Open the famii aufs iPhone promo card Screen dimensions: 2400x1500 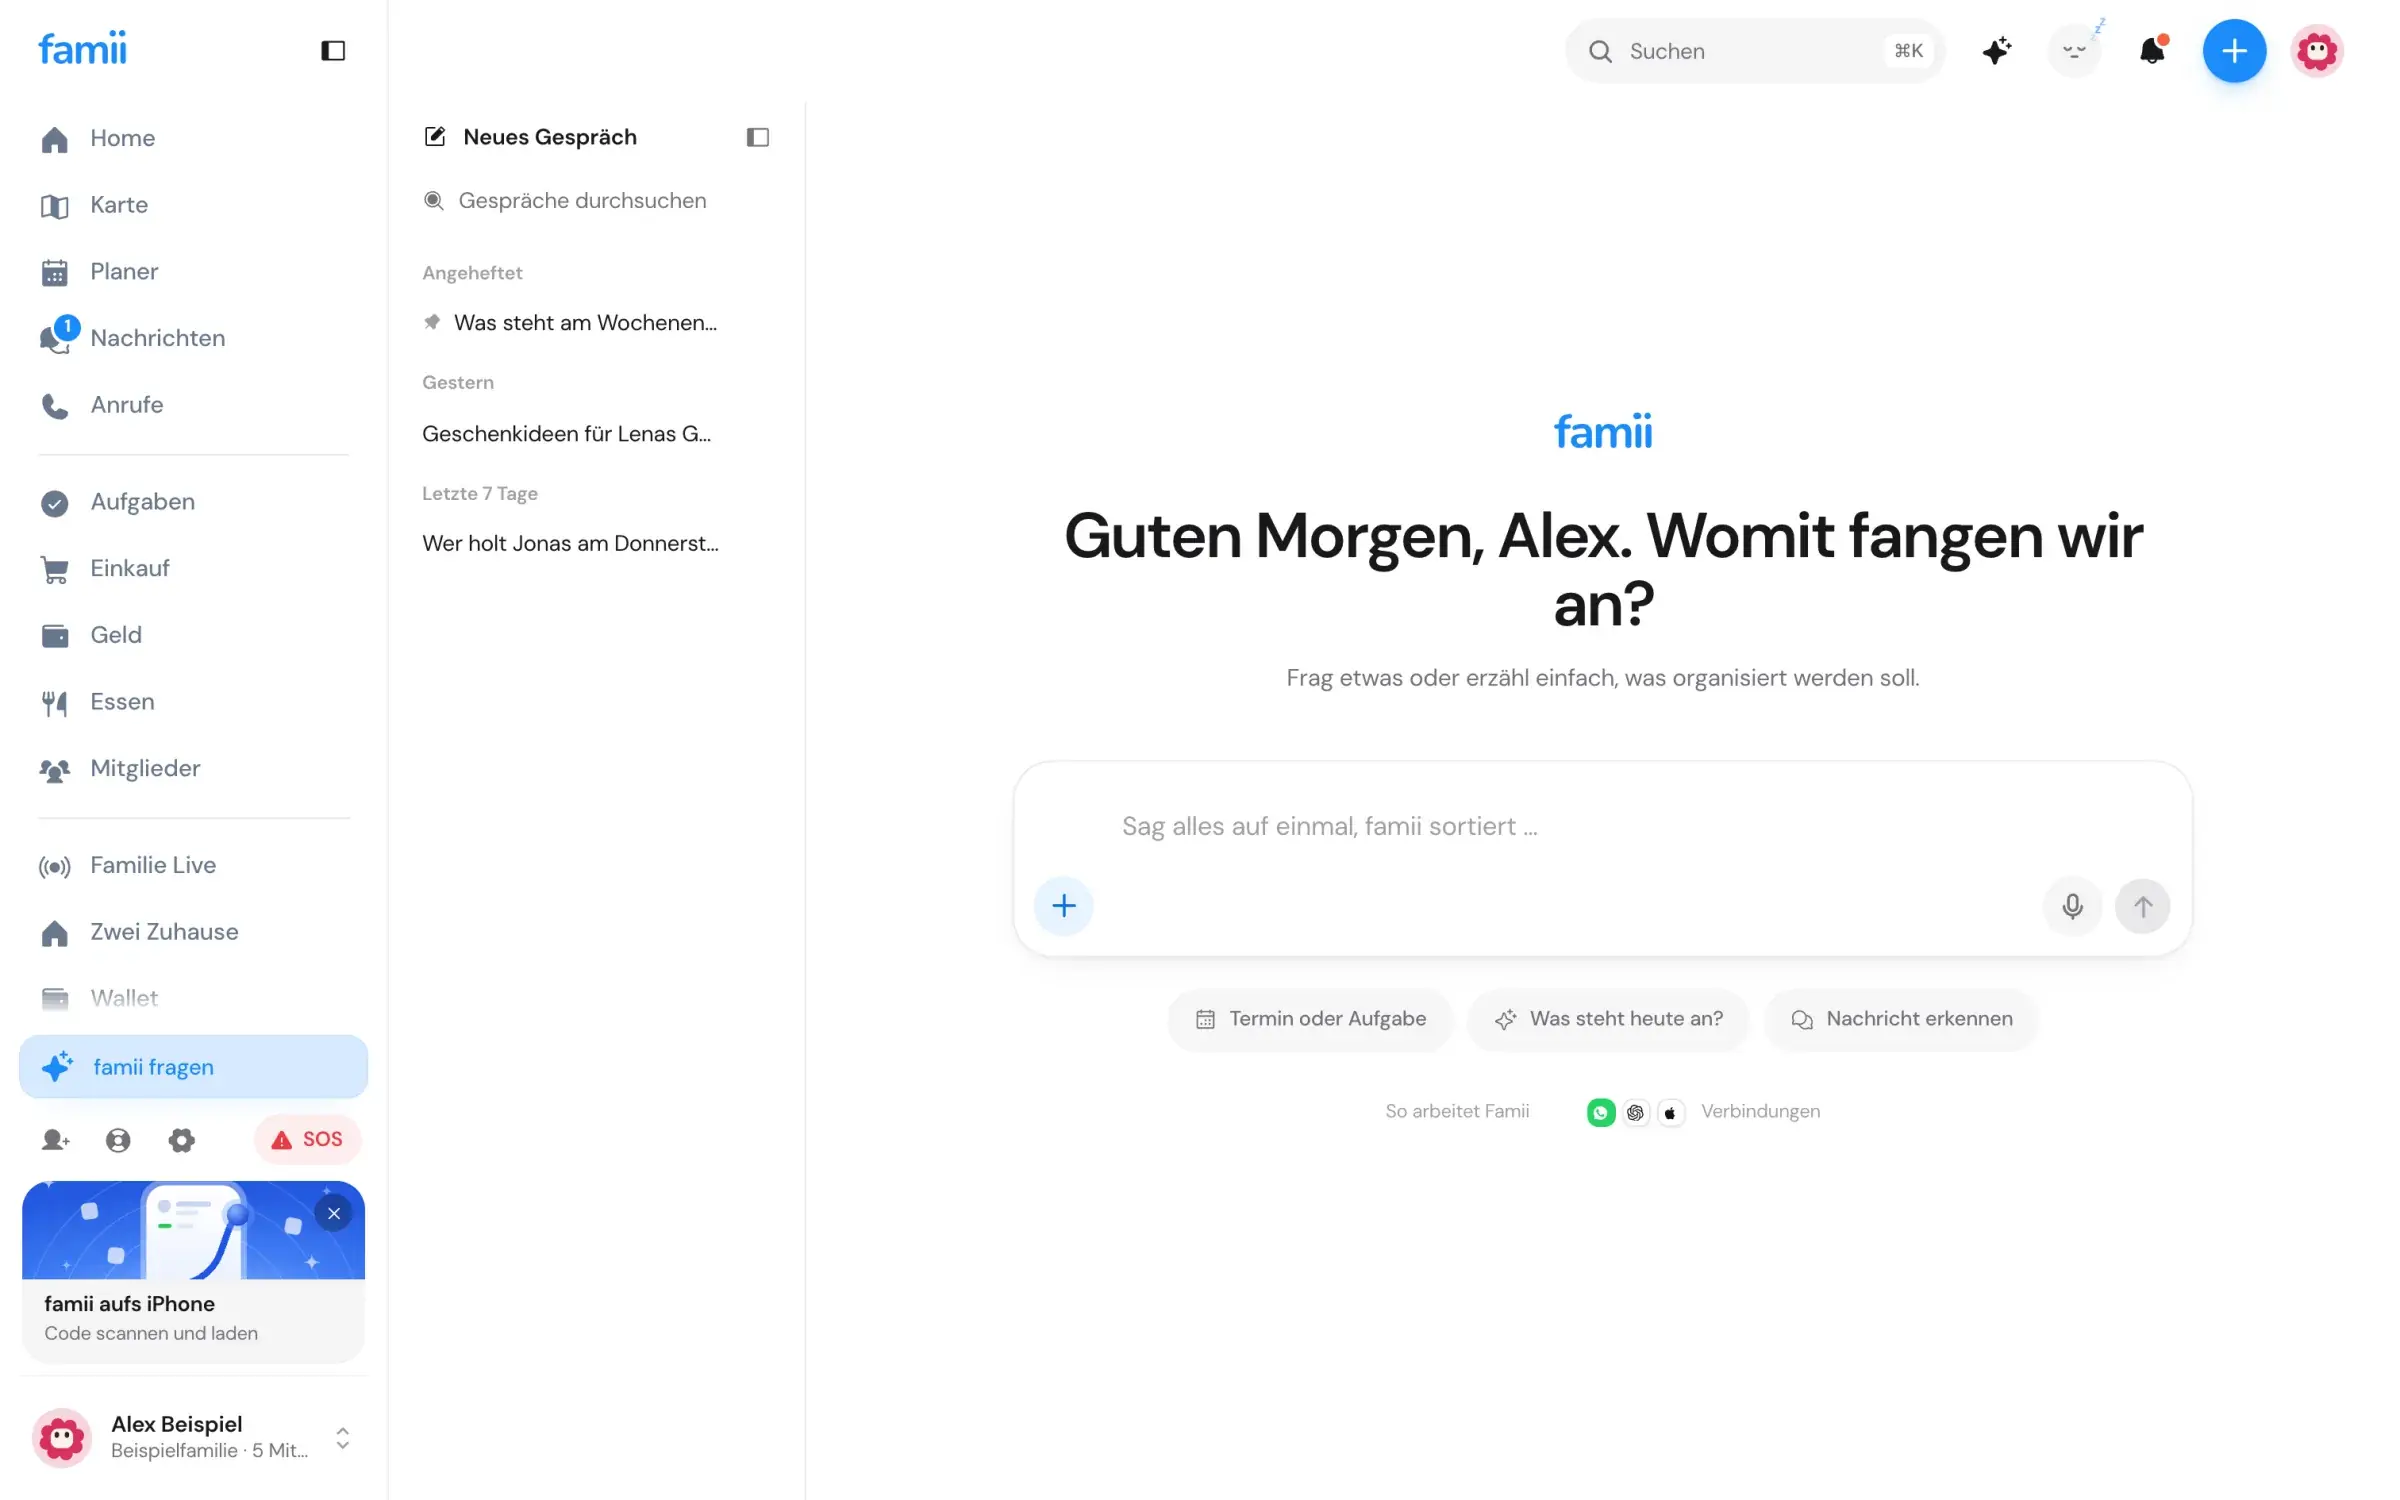pyautogui.click(x=193, y=1272)
